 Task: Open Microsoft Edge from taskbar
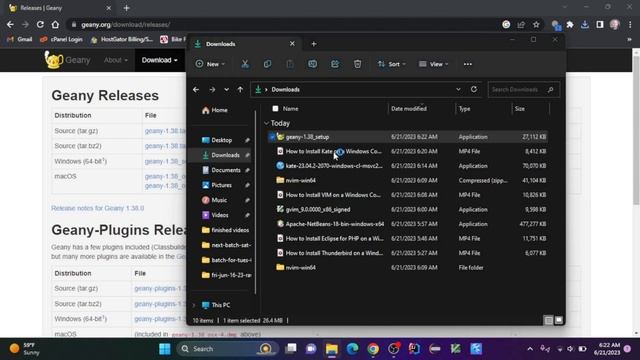pos(352,349)
